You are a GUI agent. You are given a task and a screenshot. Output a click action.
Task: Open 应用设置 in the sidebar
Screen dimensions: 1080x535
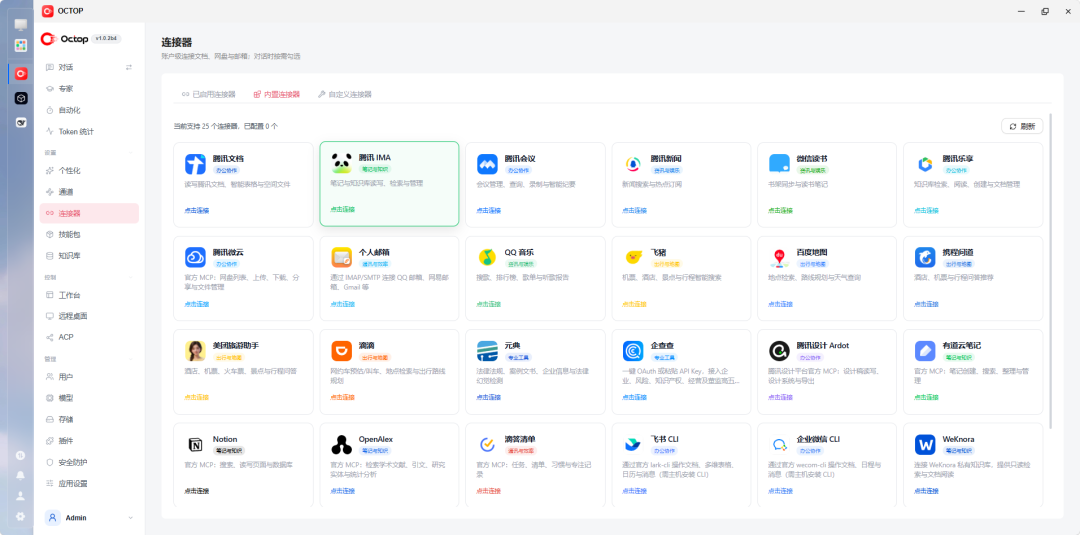click(90, 483)
